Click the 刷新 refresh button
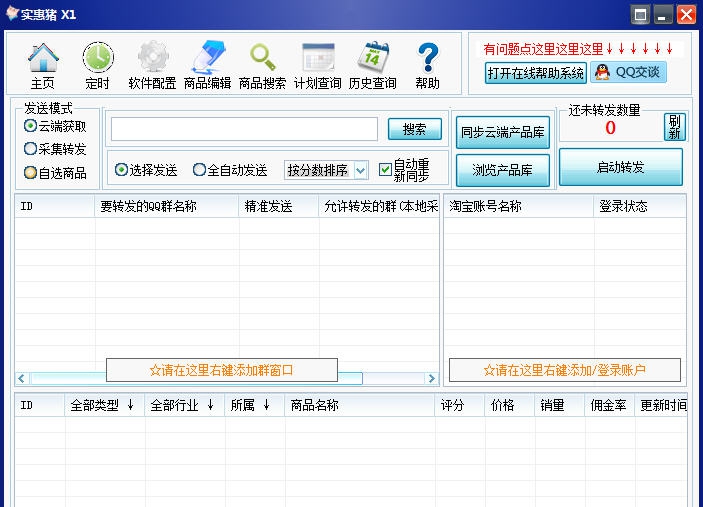Screen dimensions: 703x507 click(x=675, y=127)
